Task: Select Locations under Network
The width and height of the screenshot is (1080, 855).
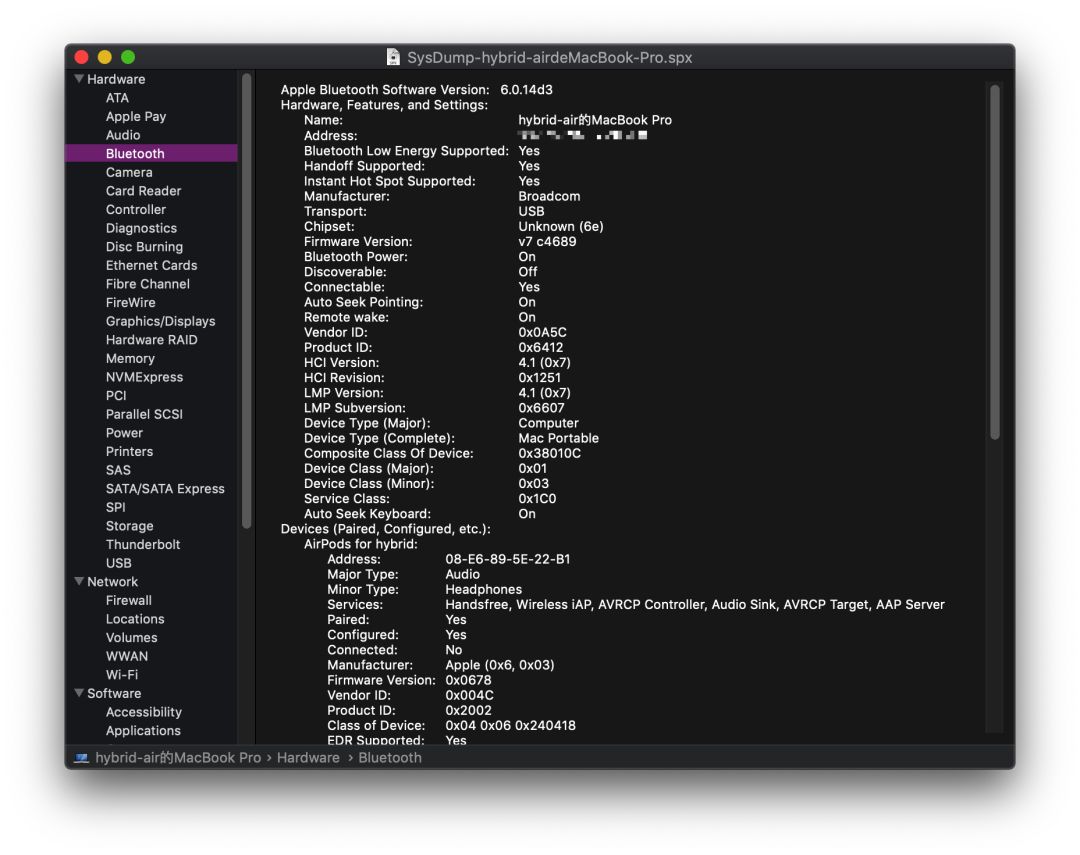Action: [x=135, y=619]
